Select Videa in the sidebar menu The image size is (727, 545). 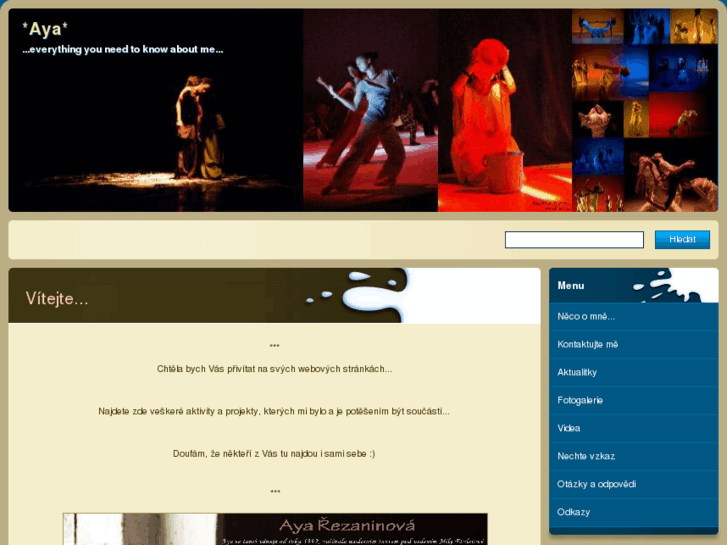point(633,428)
